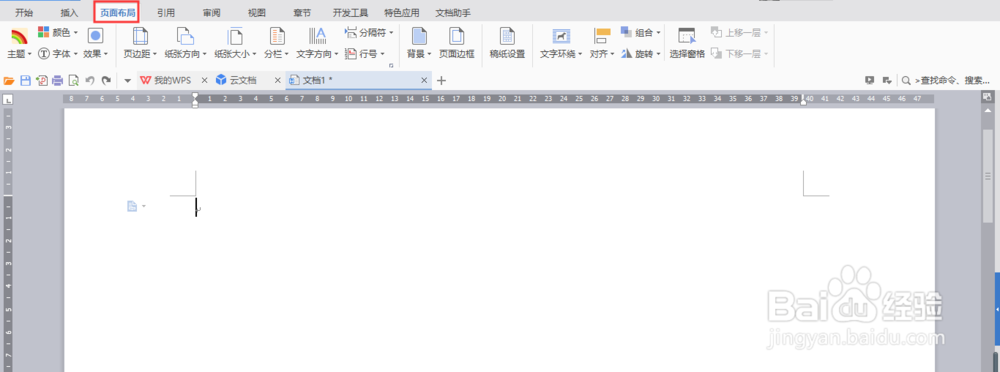1000x372 pixels.
Task: Close the 云文档 tab
Action: pyautogui.click(x=277, y=80)
